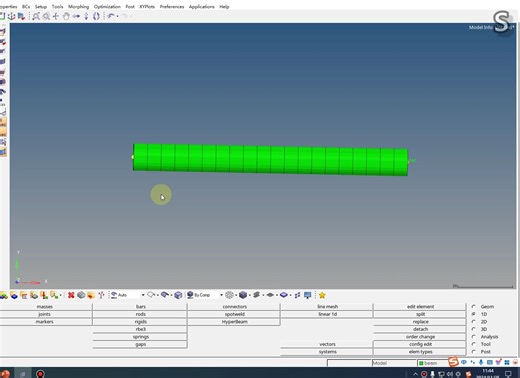This screenshot has width=520, height=378.
Task: Open the springs panel
Action: [141, 337]
